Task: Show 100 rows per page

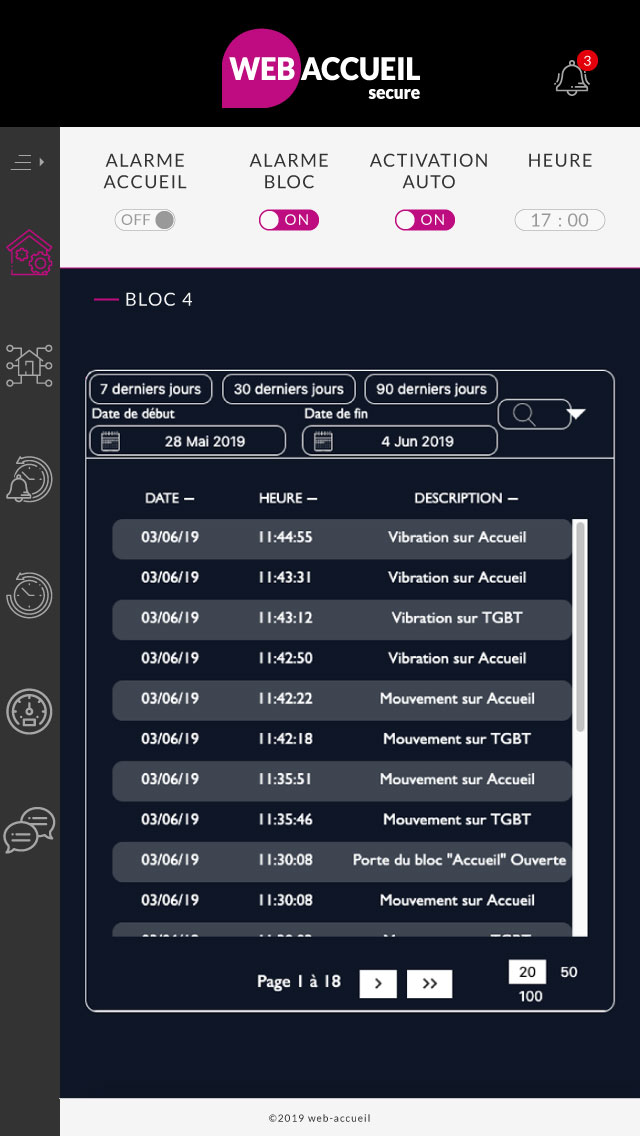Action: tap(531, 996)
